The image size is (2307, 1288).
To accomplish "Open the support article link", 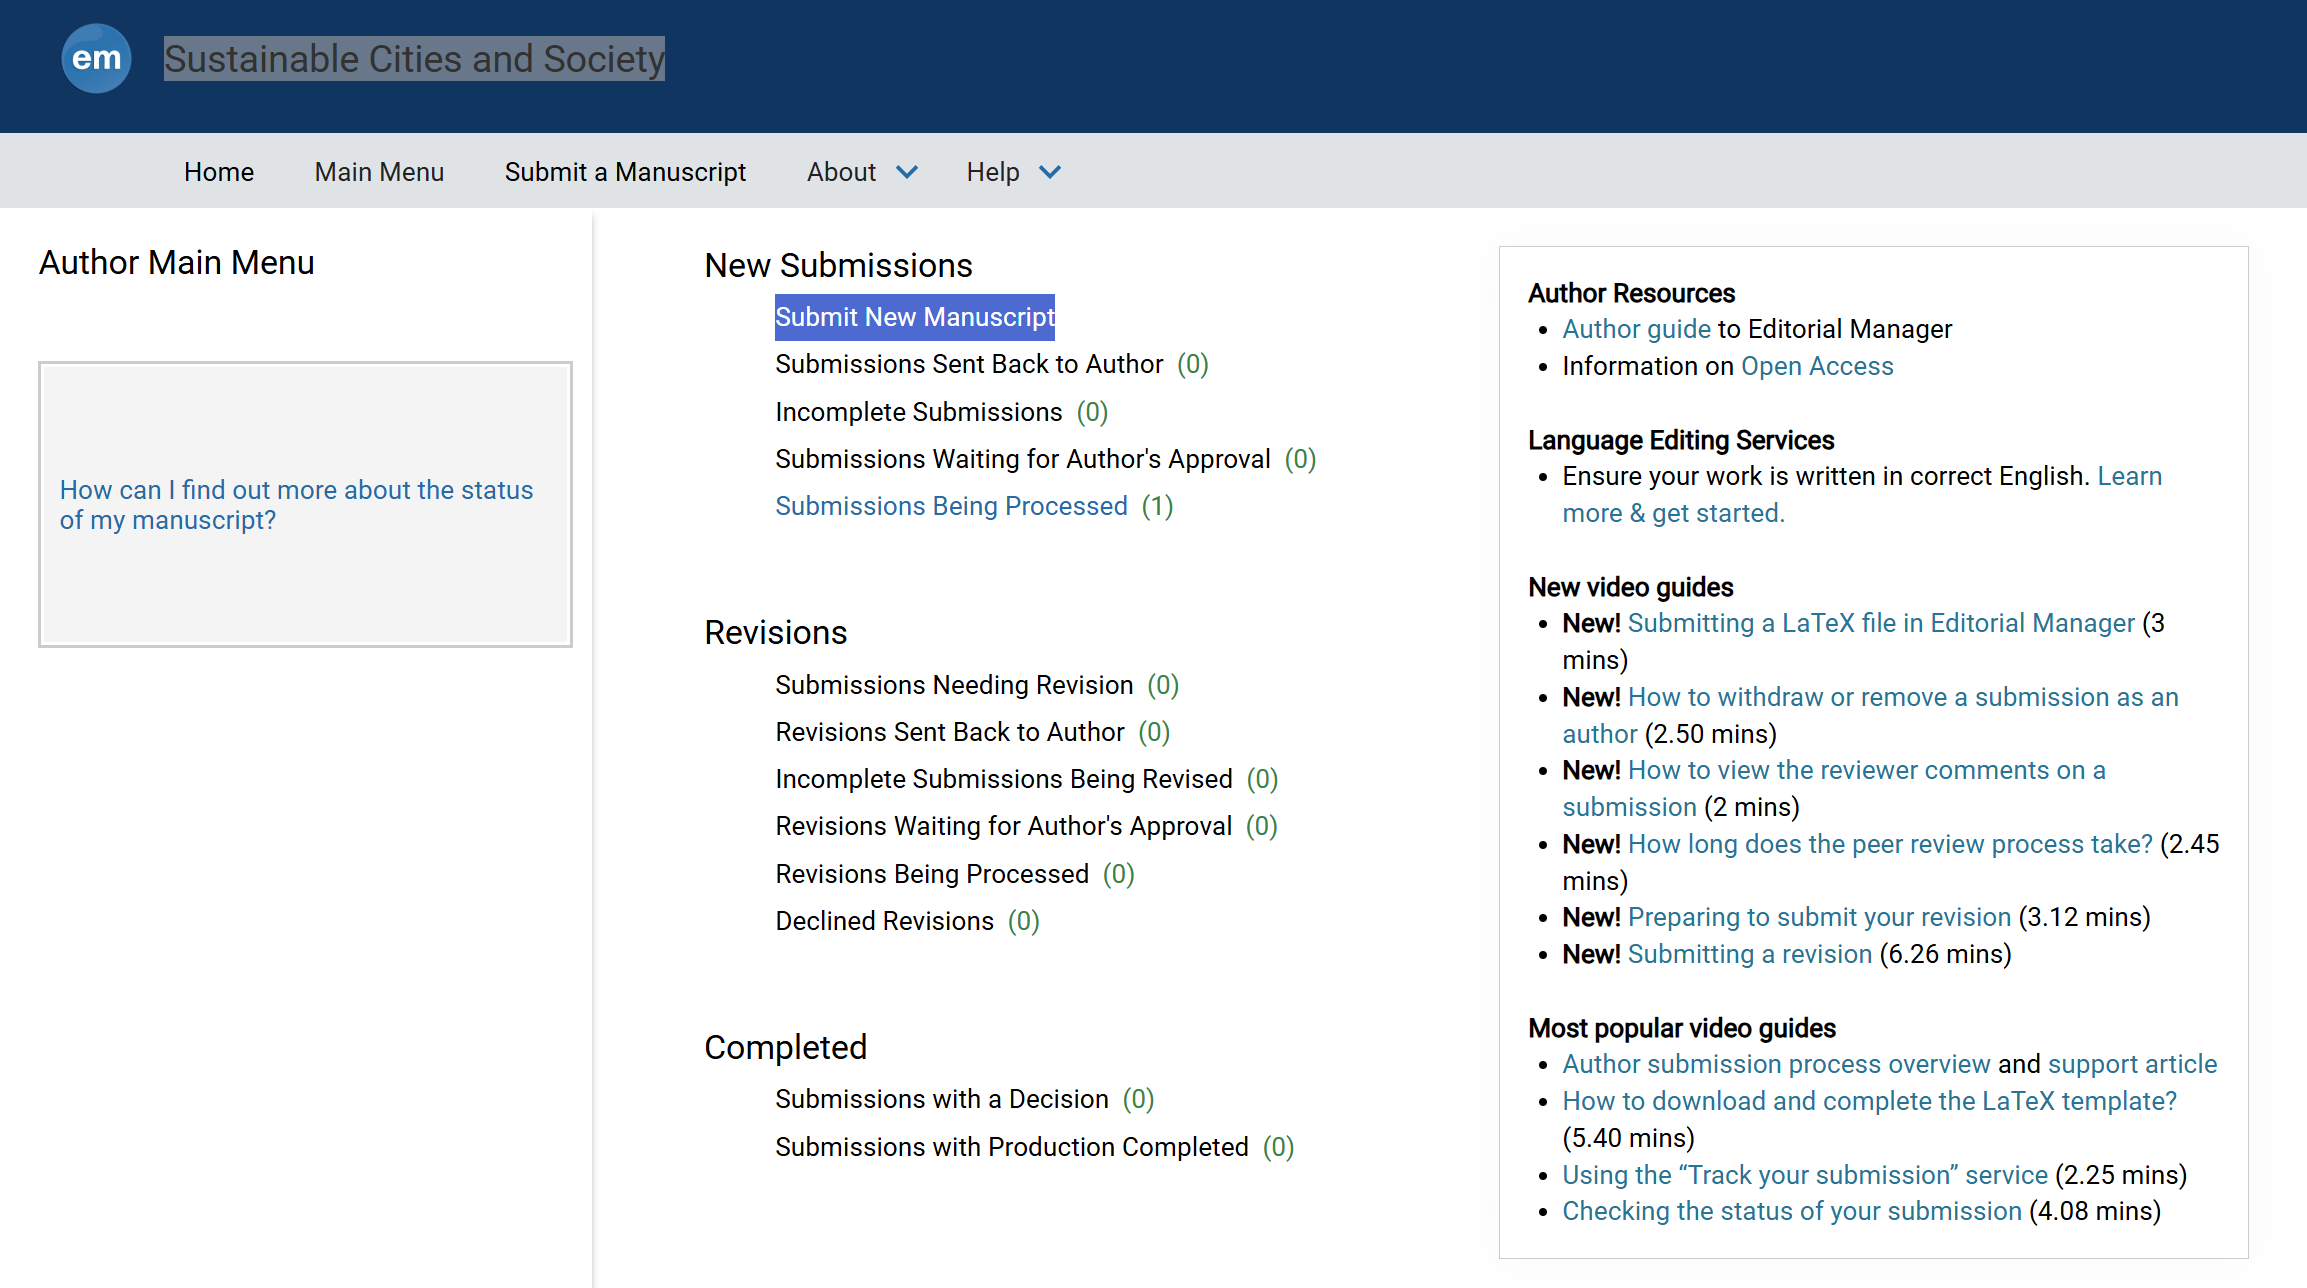I will click(x=2132, y=1064).
